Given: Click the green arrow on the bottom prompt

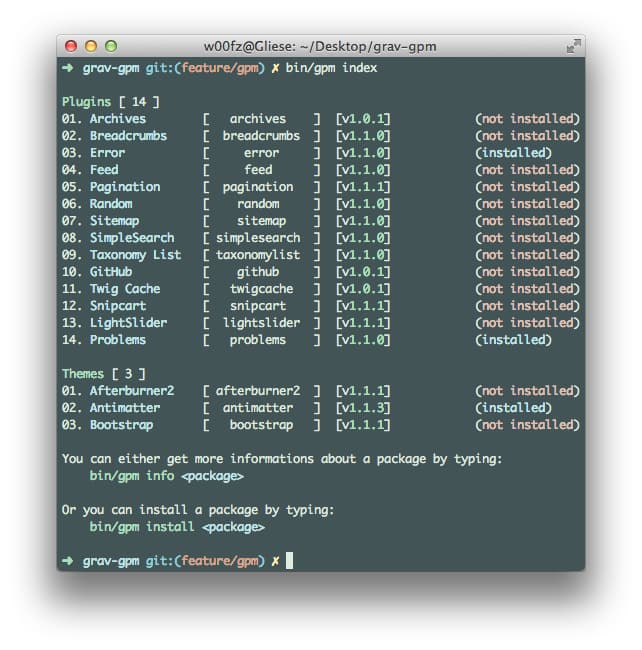Looking at the screenshot, I should point(67,561).
